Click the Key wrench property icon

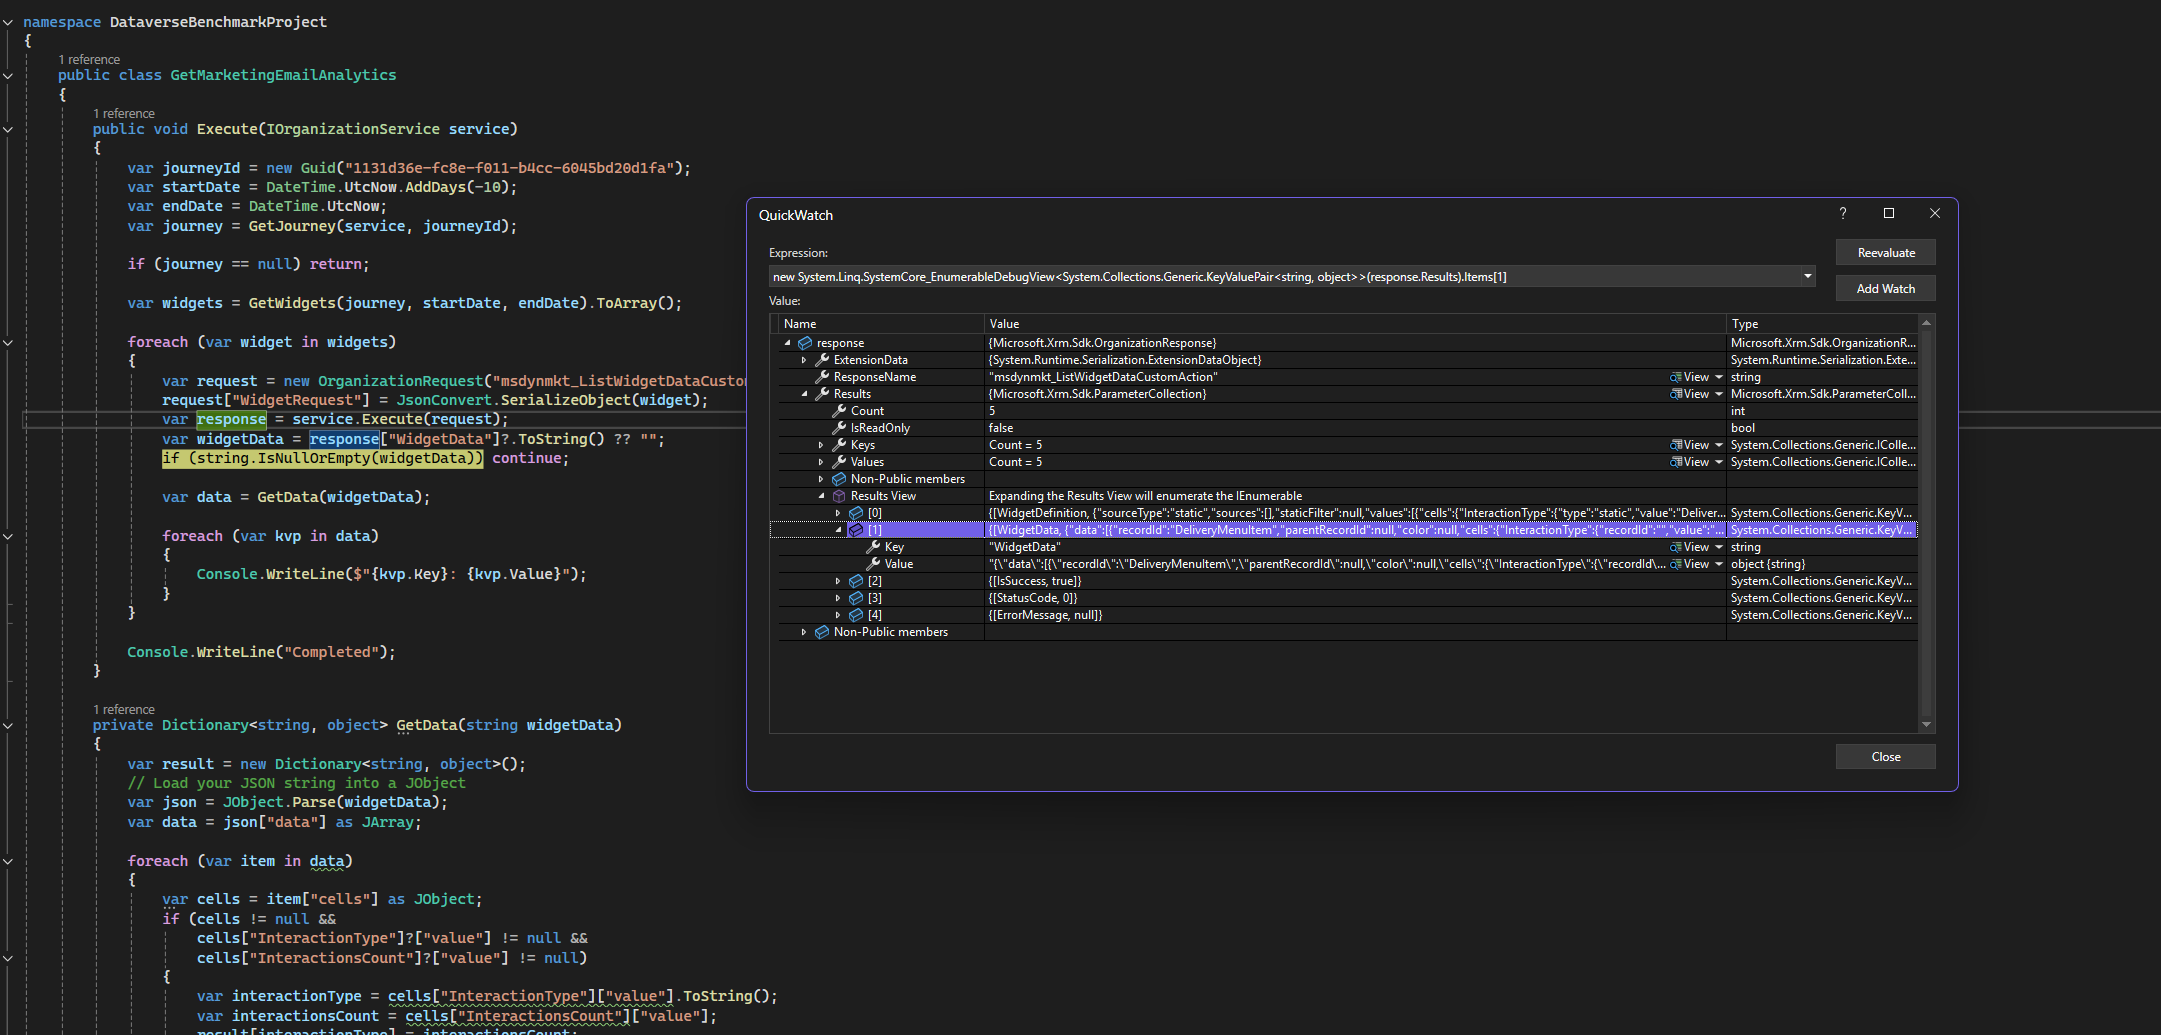click(x=873, y=547)
